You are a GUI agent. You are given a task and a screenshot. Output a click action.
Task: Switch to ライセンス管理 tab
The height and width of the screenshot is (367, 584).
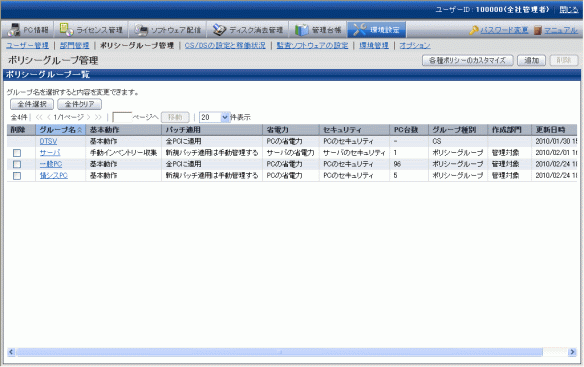point(91,30)
